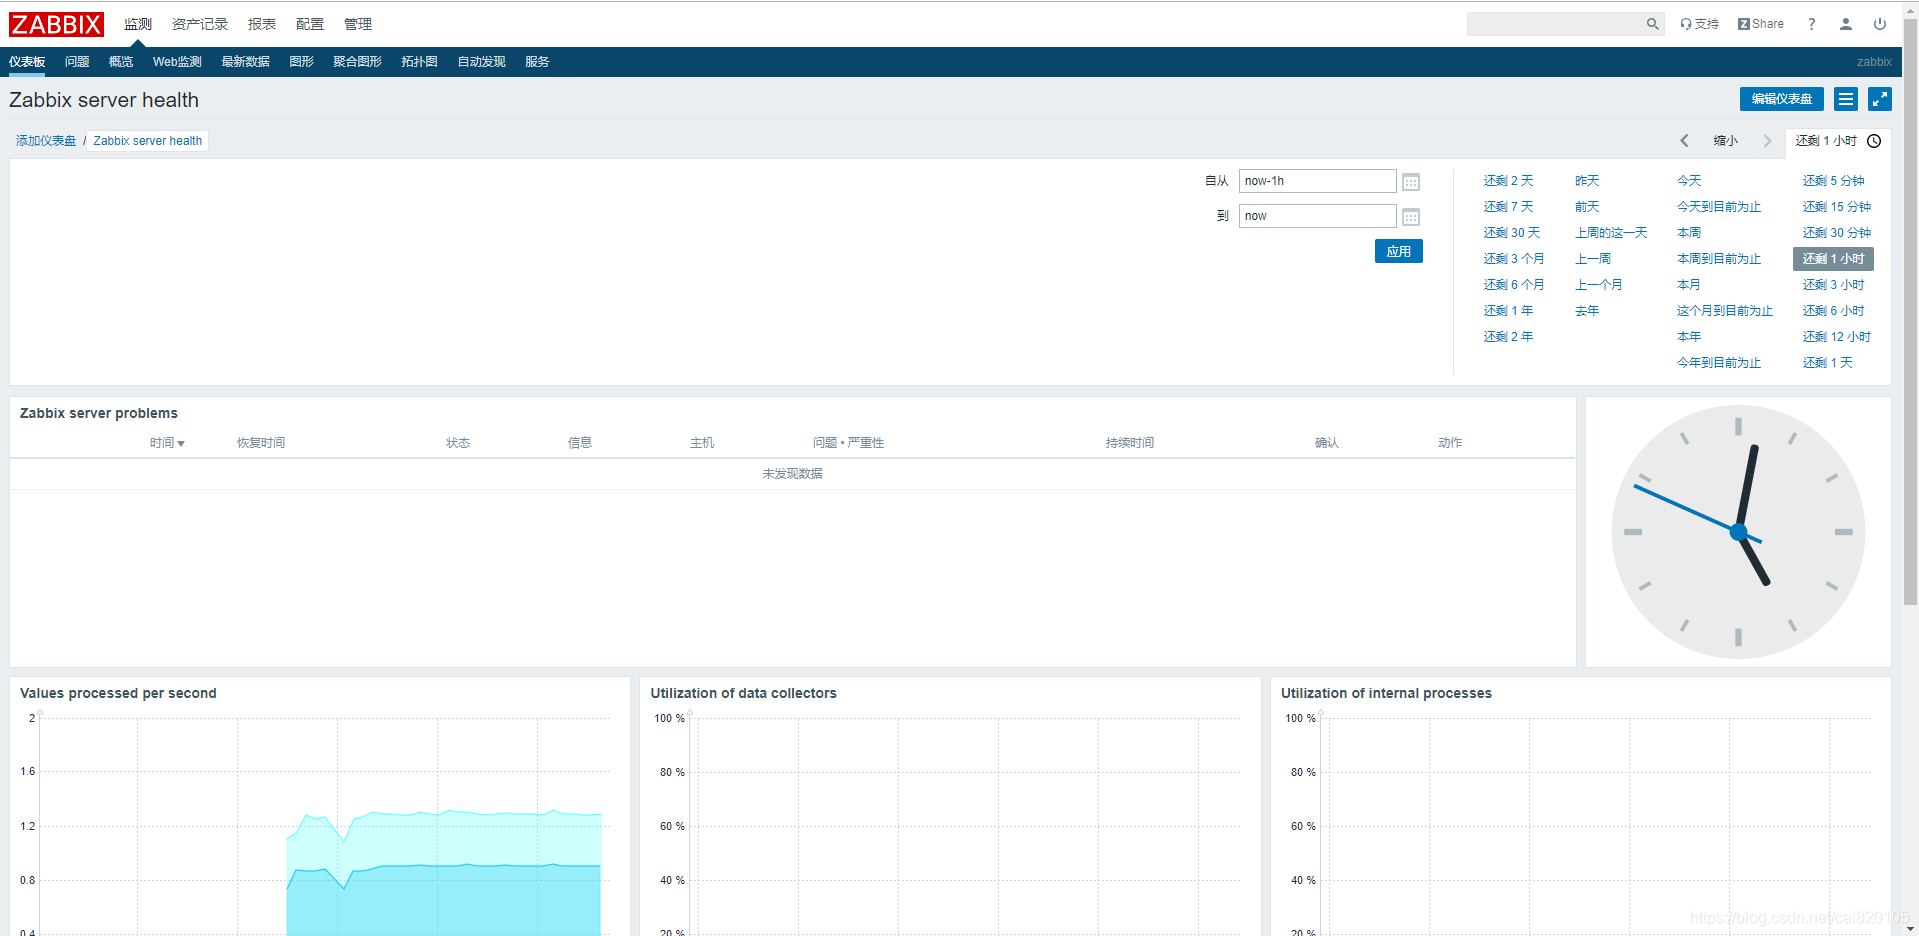Viewport: 1919px width, 936px height.
Task: Choose time range 上一周
Action: point(1593,259)
